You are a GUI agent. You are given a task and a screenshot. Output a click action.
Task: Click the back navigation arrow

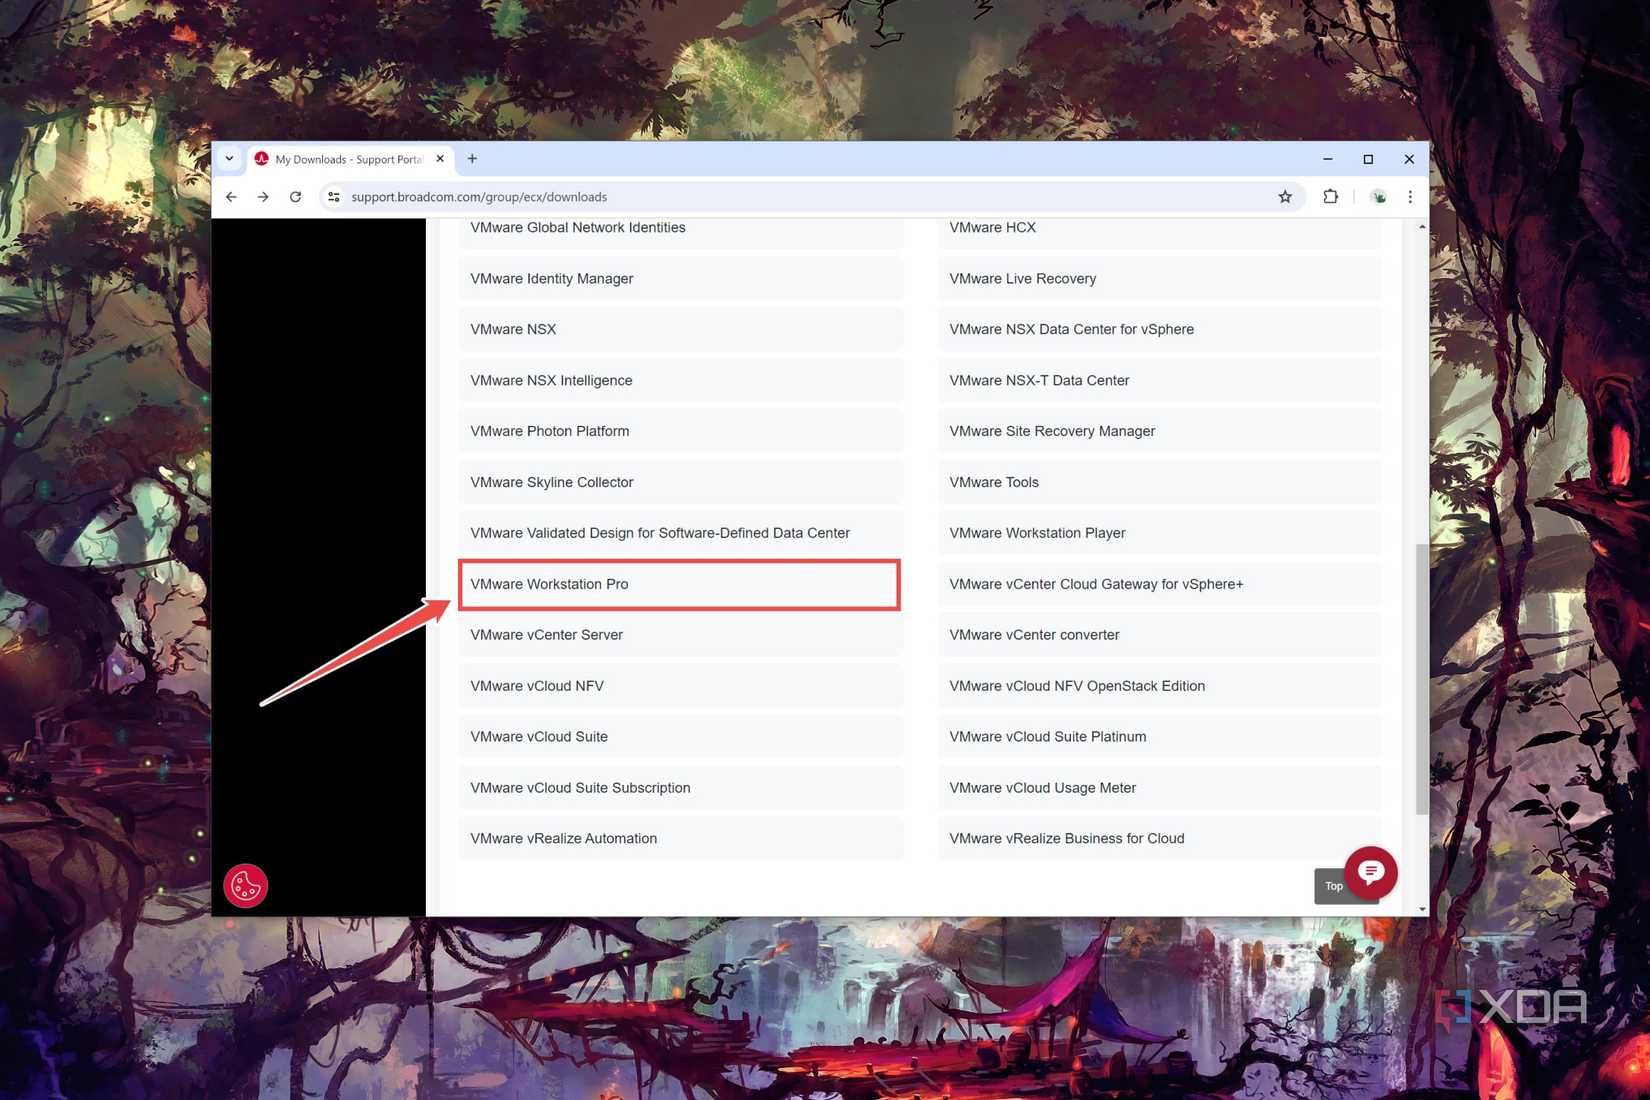point(231,197)
